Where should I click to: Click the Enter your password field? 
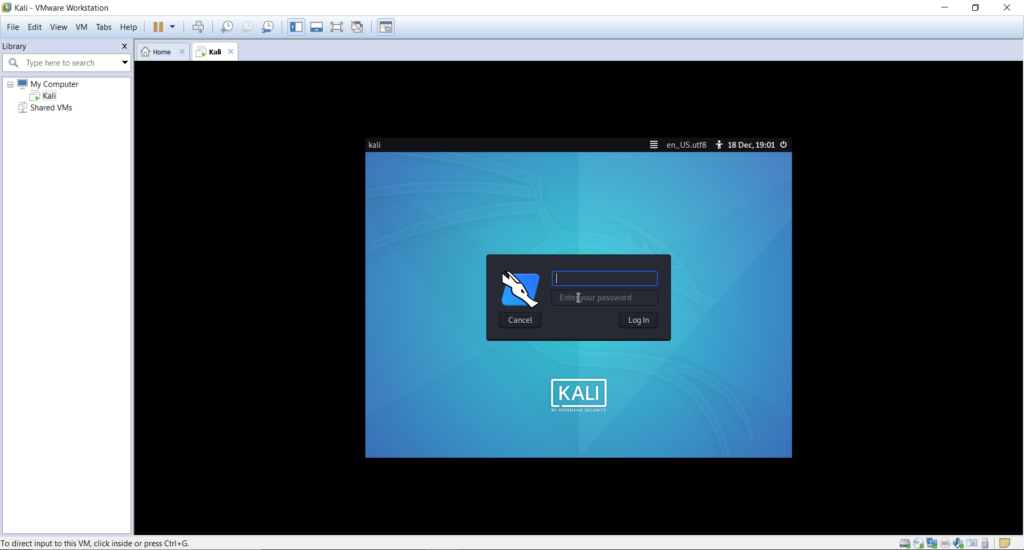pyautogui.click(x=605, y=298)
